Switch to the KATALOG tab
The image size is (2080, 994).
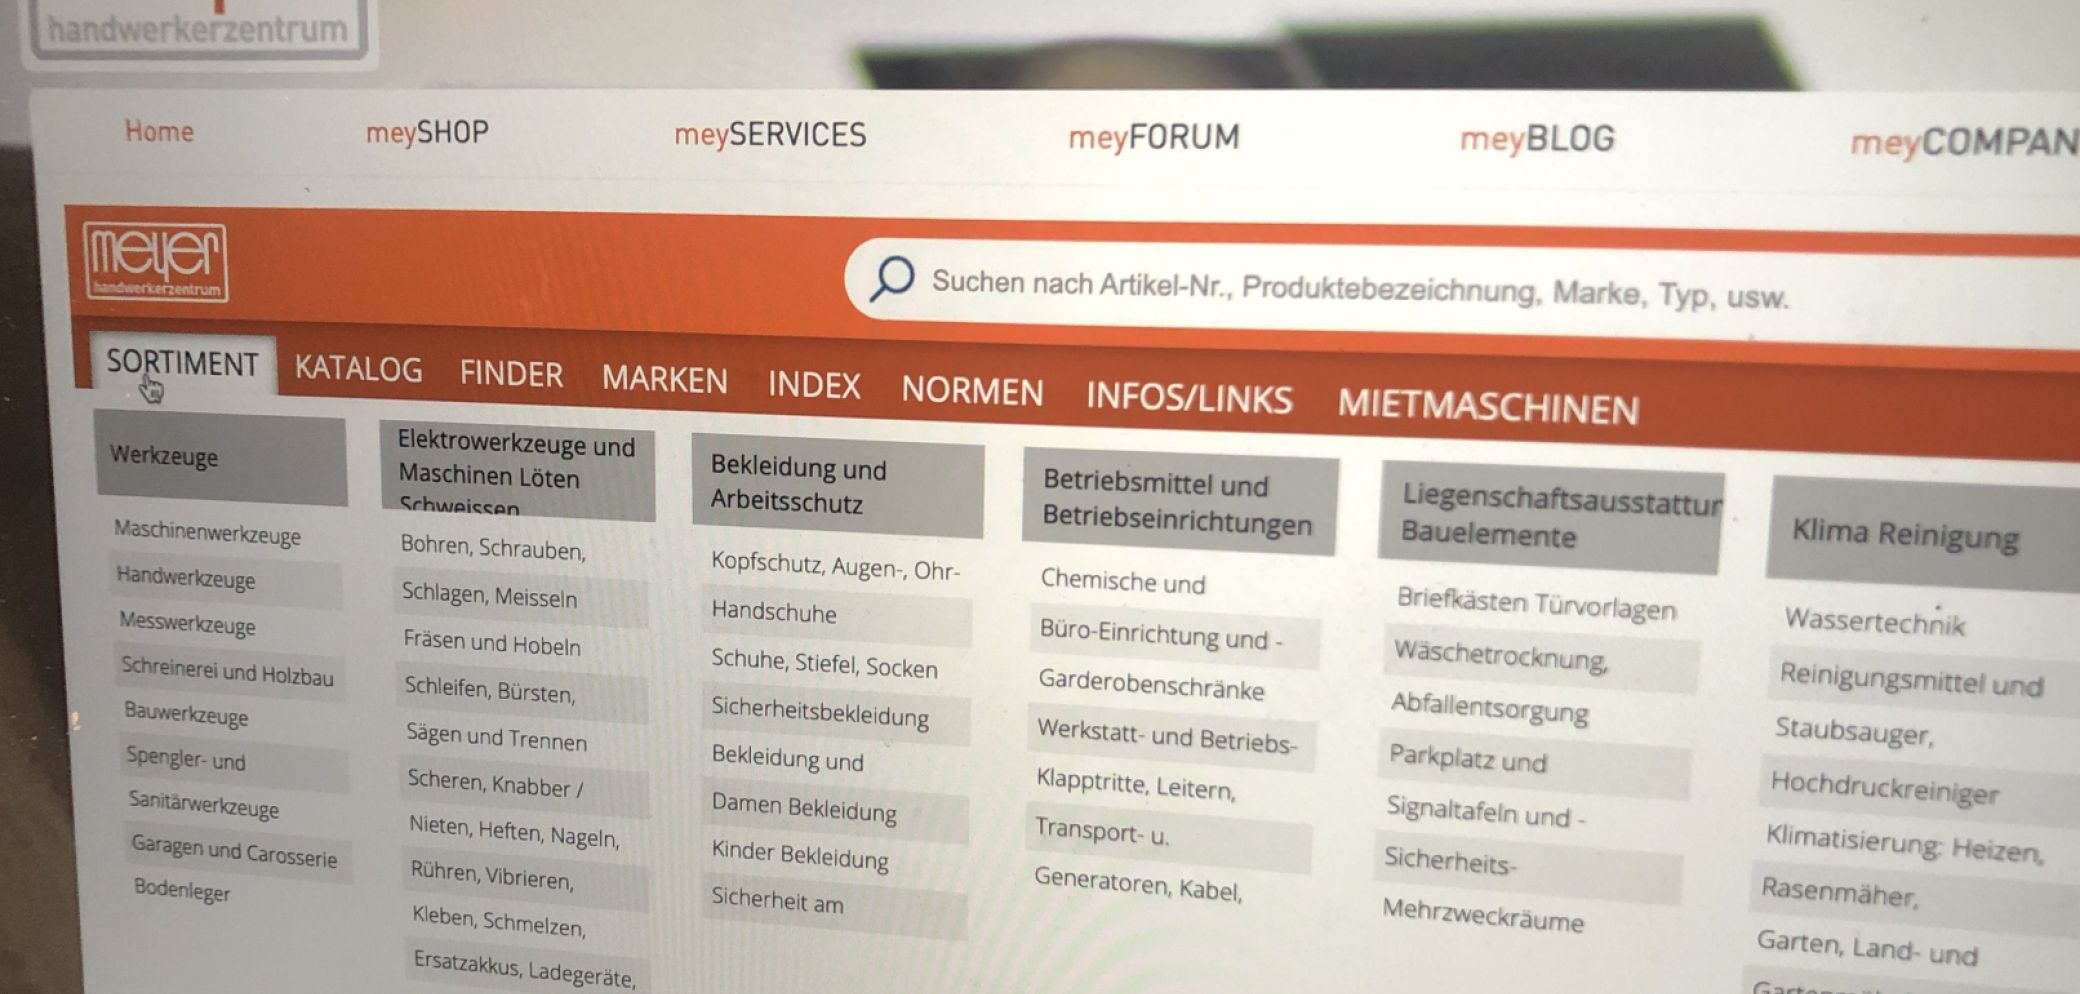(x=358, y=369)
